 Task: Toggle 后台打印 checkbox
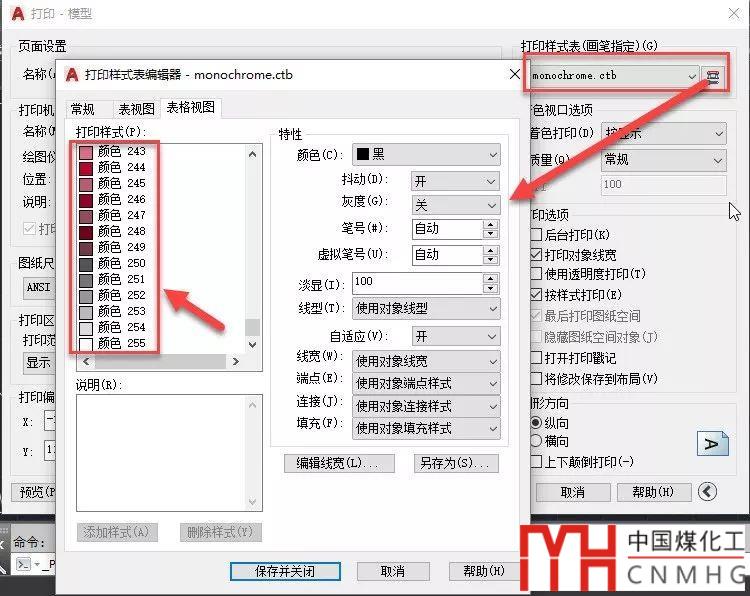(x=536, y=234)
